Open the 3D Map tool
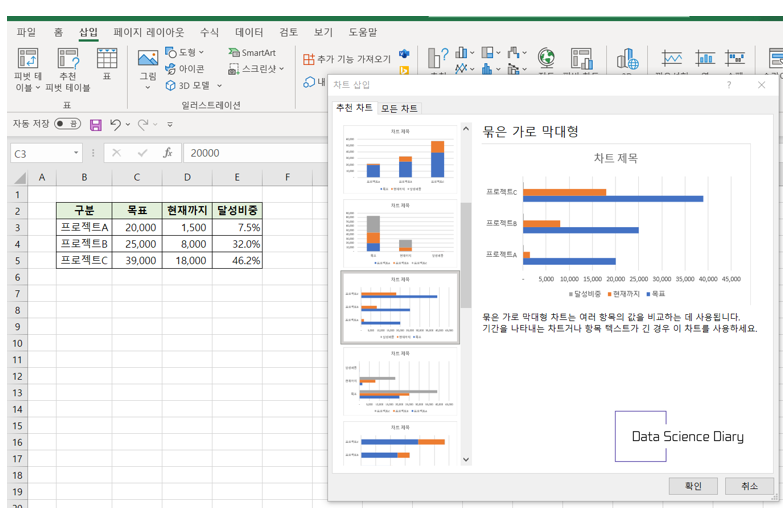 click(x=627, y=58)
